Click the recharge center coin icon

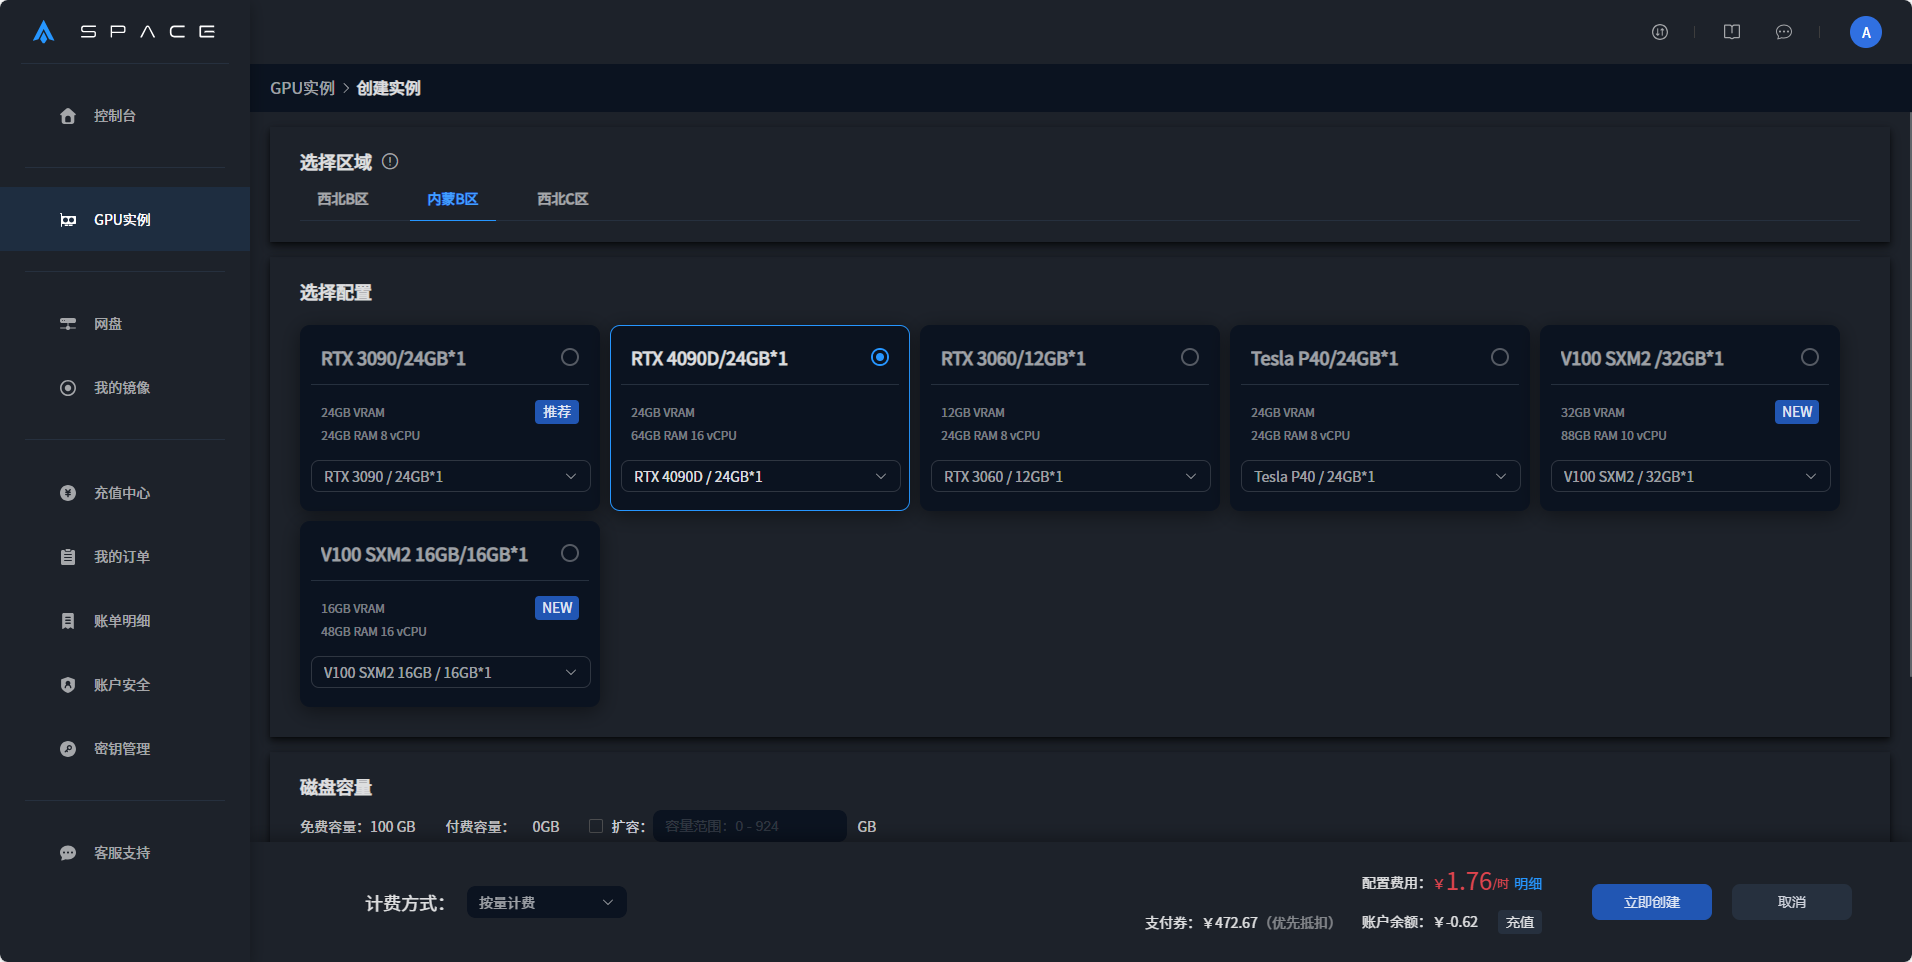click(x=68, y=493)
